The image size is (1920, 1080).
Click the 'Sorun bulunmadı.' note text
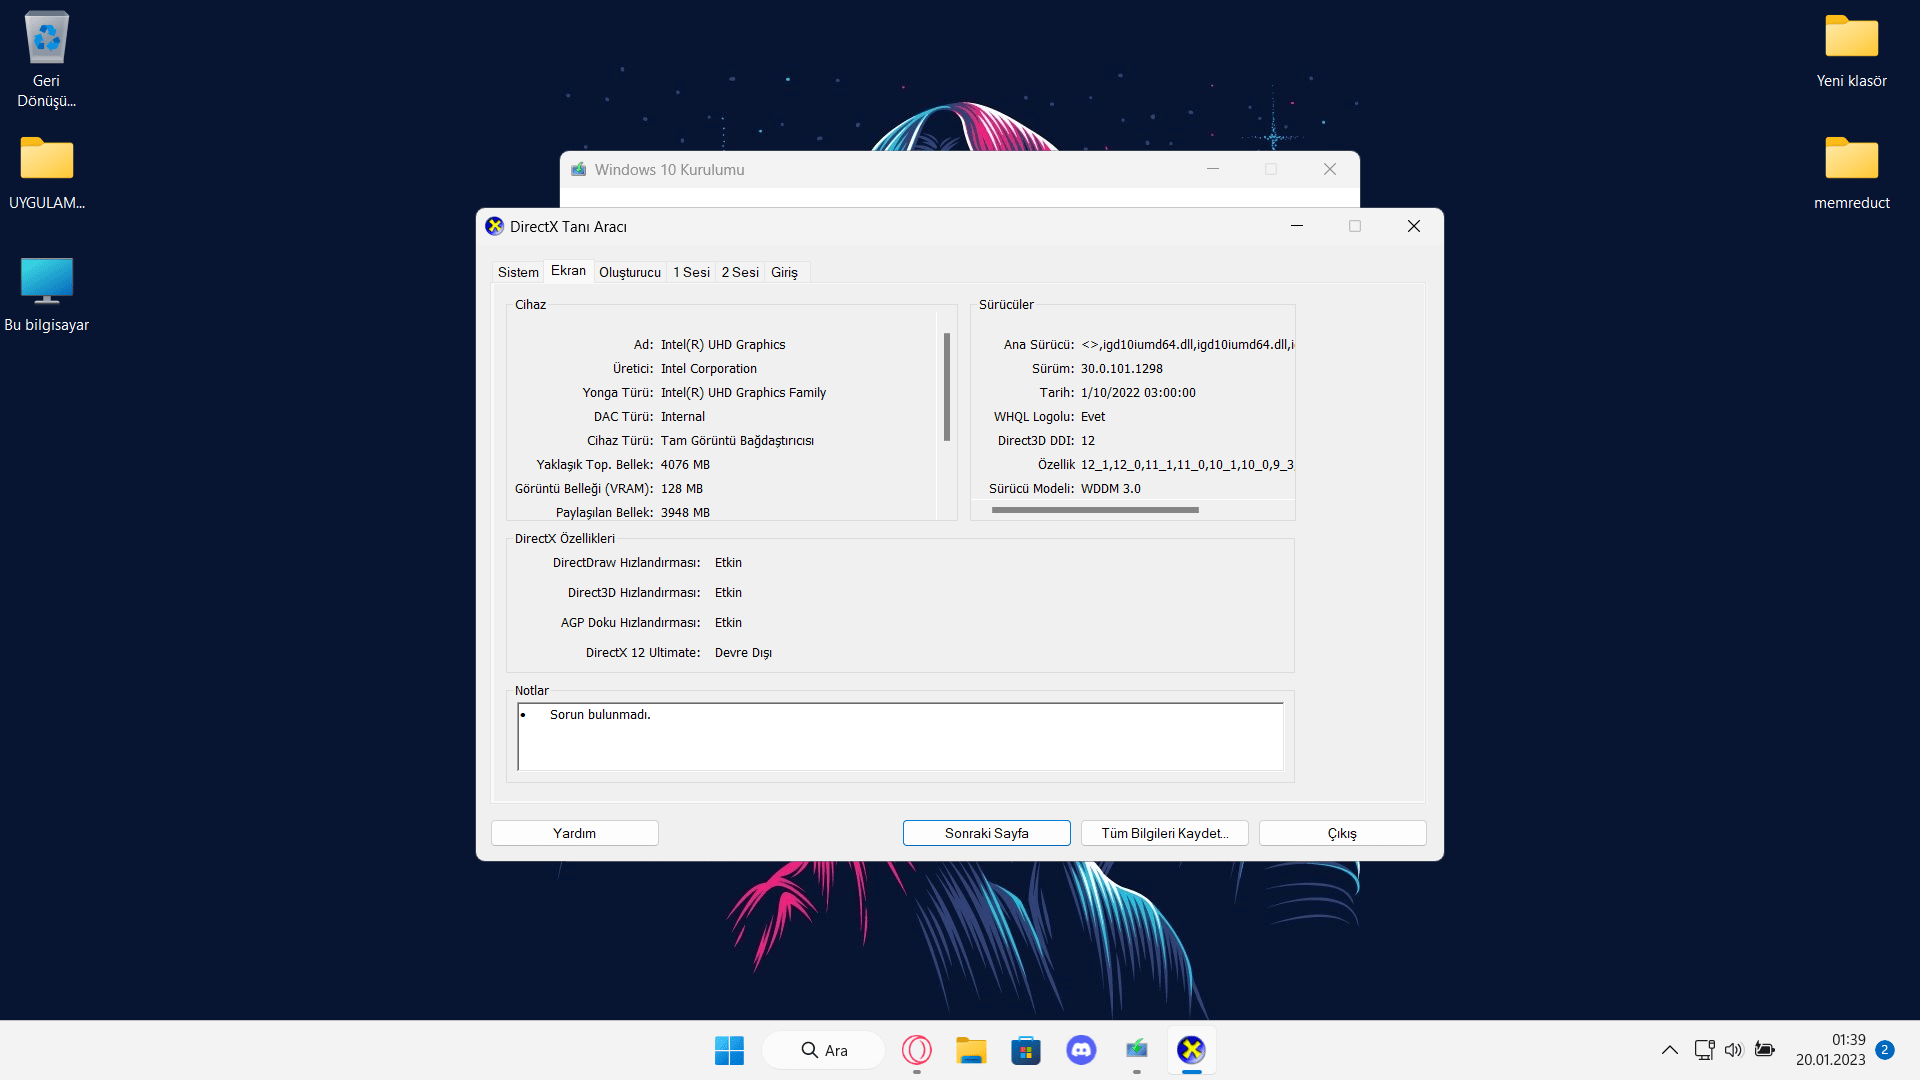pos(600,715)
